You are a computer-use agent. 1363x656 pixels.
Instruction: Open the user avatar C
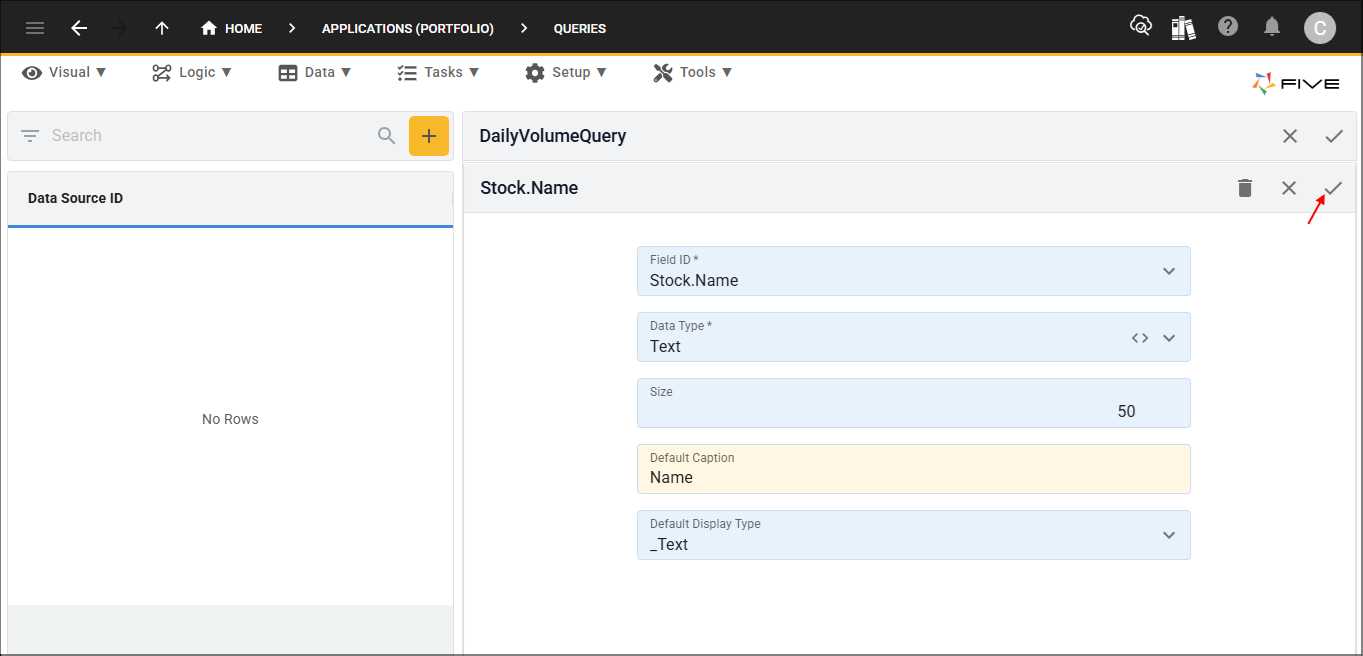tap(1319, 28)
